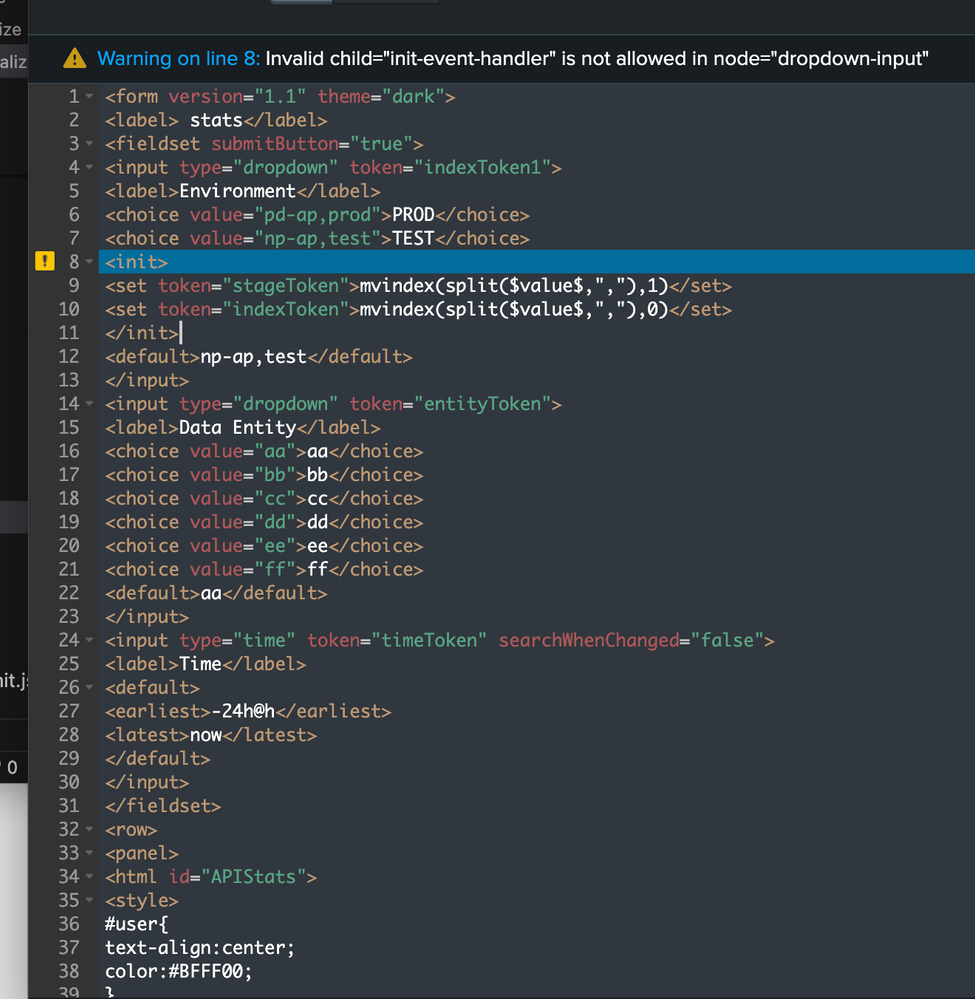Collapse the default block fold on line 26
The image size is (975, 999).
(89, 687)
